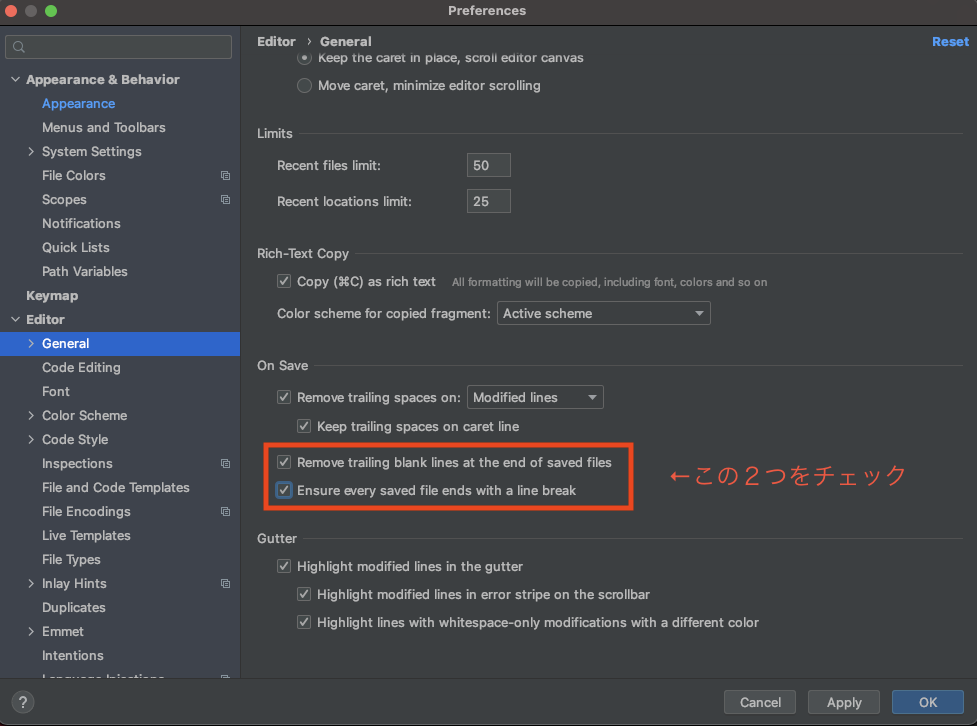
Task: Toggle Highlight modified lines in error stripe
Action: click(x=304, y=595)
